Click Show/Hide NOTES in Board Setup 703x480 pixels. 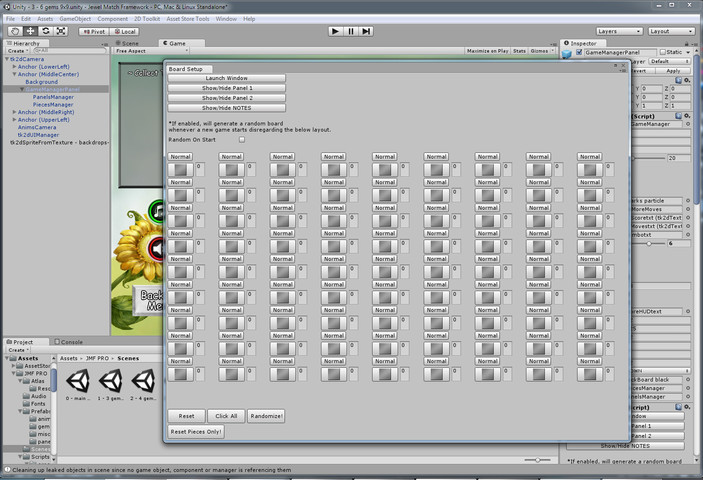pos(226,108)
